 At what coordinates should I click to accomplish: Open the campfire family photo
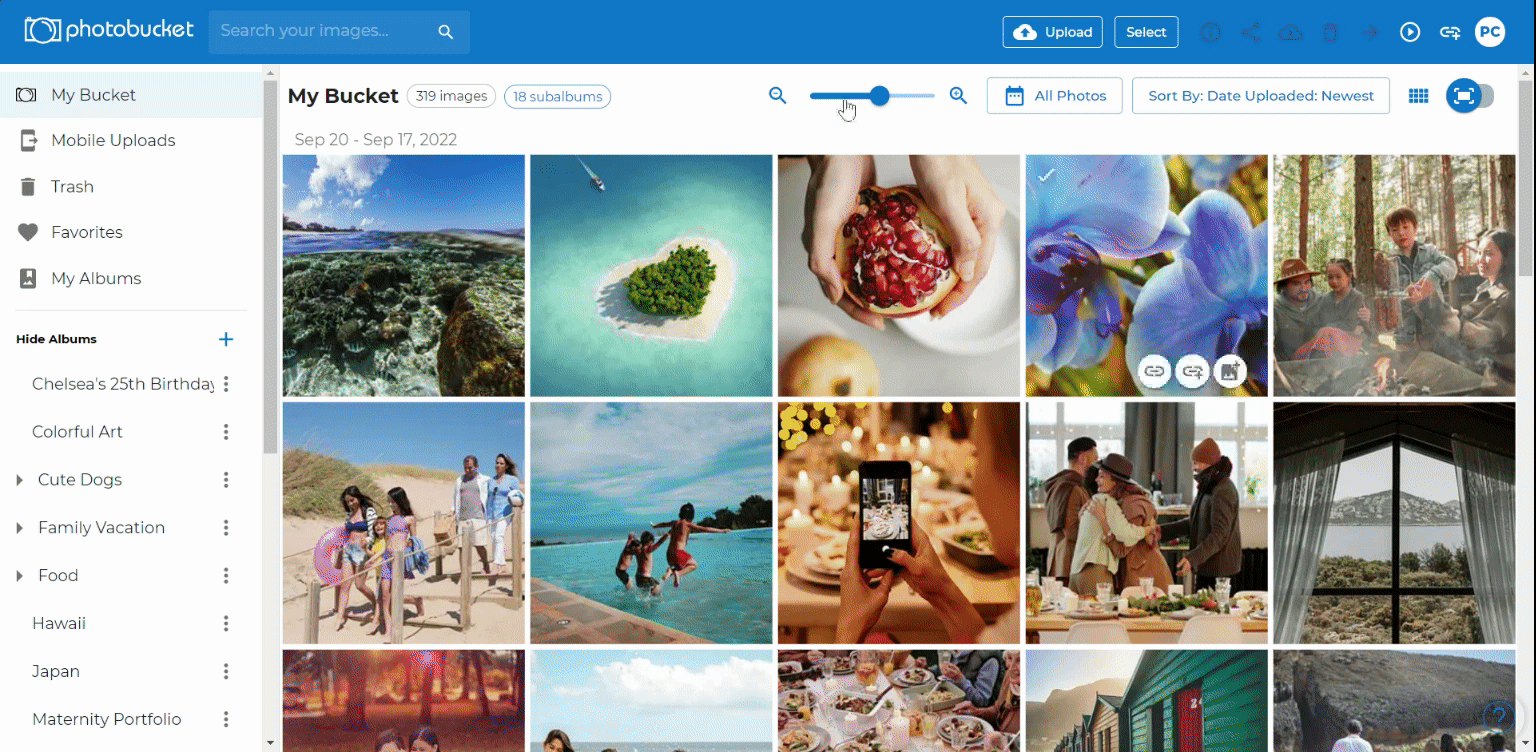tap(1394, 276)
